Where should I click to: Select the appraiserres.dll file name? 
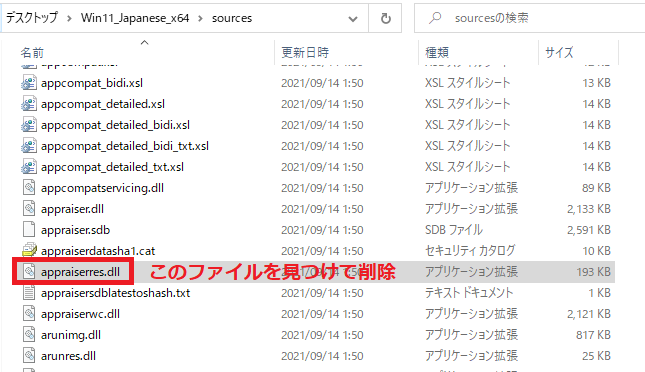80,272
